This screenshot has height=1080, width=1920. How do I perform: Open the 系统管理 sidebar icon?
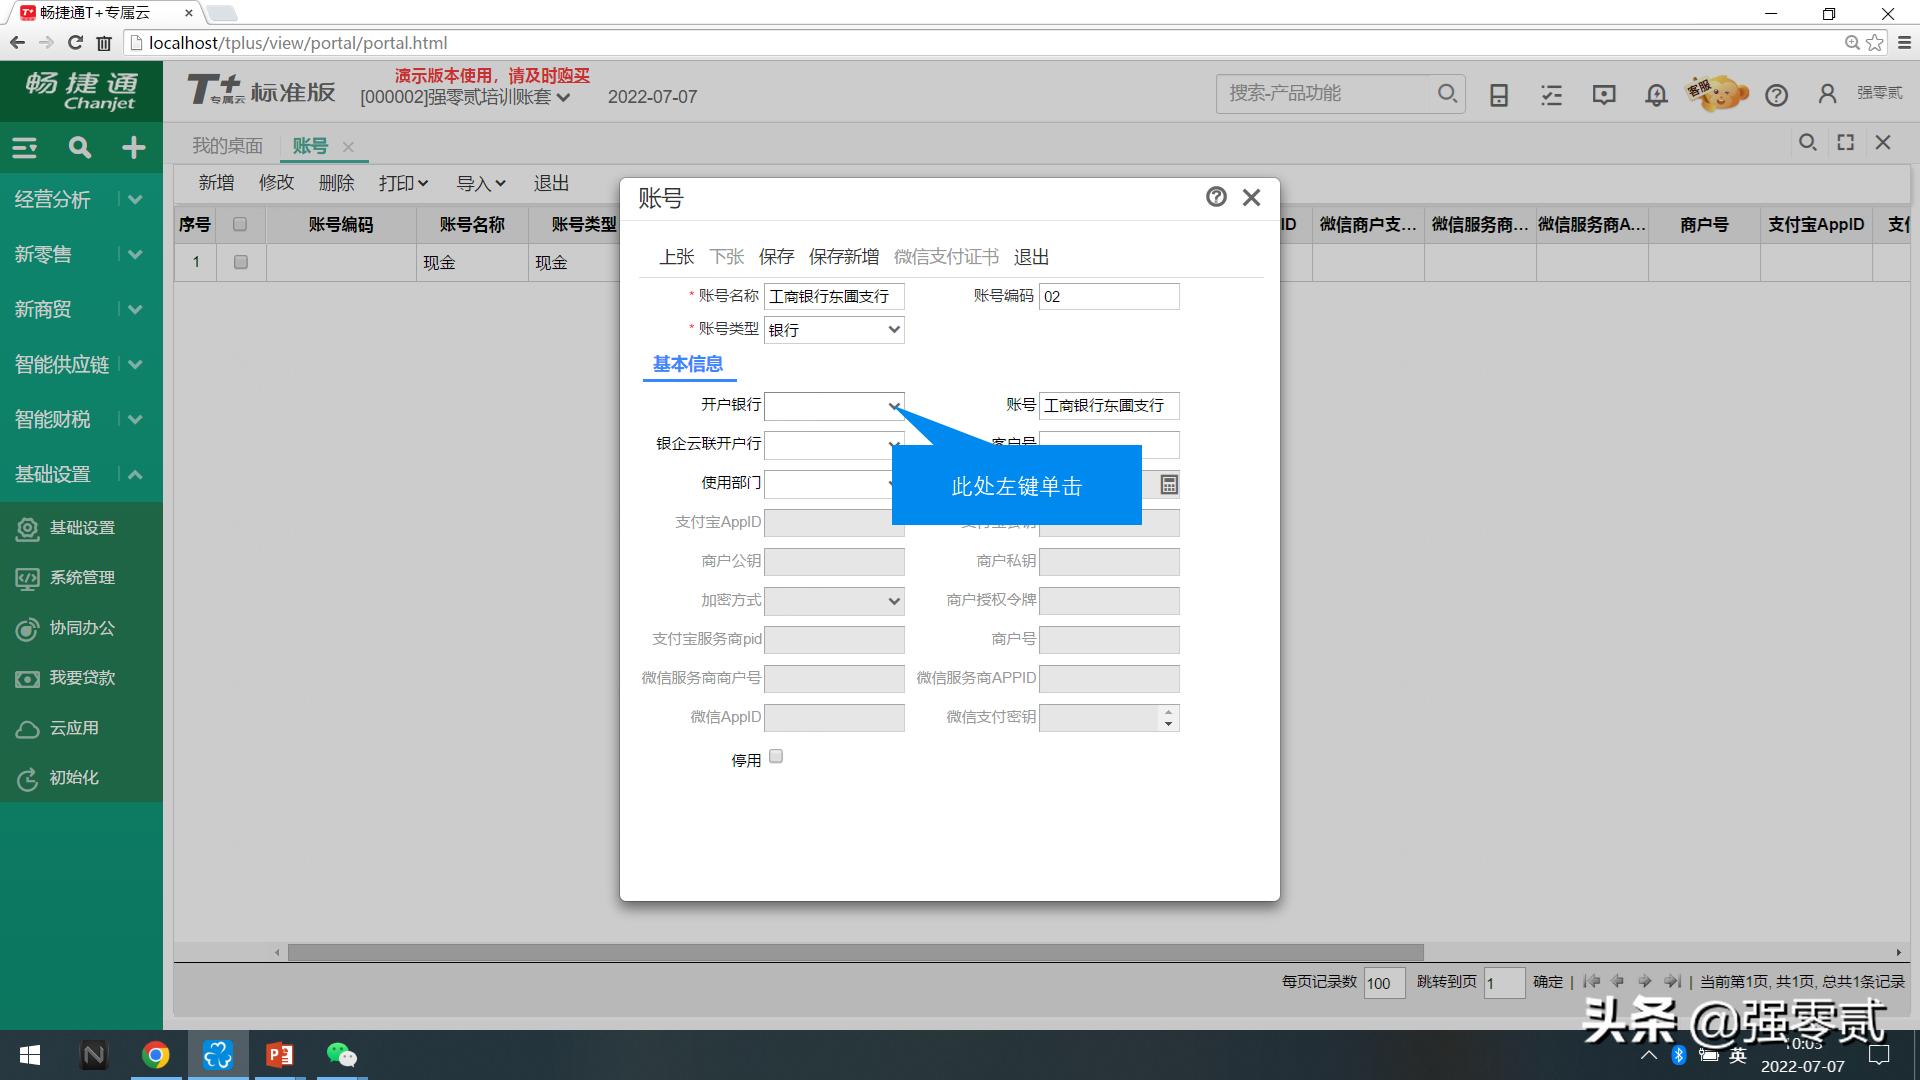click(x=27, y=578)
